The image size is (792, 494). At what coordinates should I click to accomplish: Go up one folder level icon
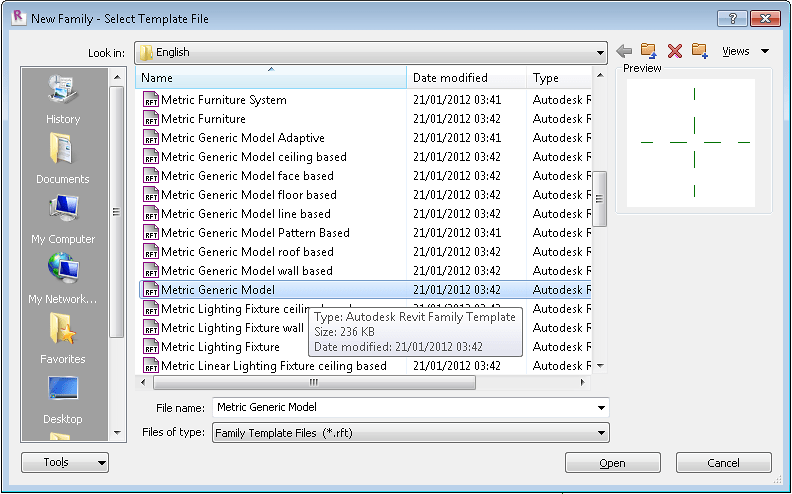click(x=649, y=51)
